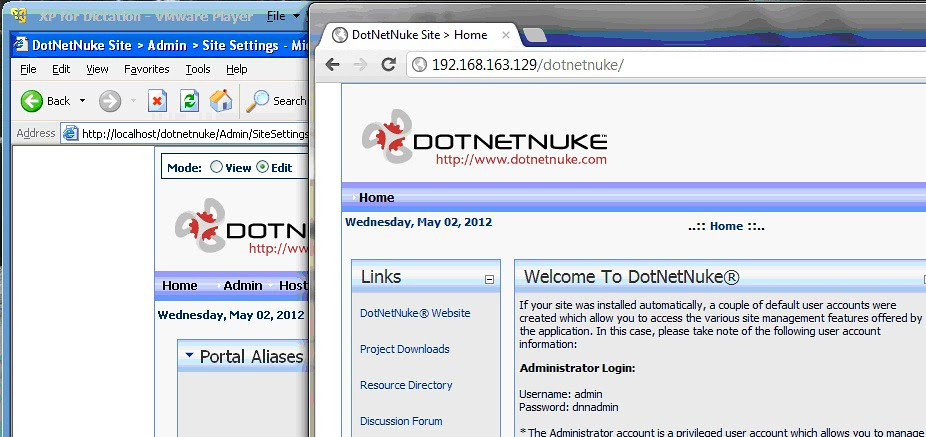Click the VMware Player title bar icon
926x437 pixels.
pos(19,15)
